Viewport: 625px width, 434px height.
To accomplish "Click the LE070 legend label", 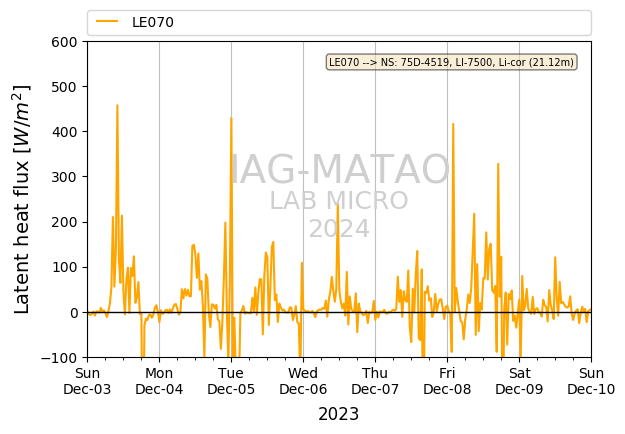I will pos(153,22).
